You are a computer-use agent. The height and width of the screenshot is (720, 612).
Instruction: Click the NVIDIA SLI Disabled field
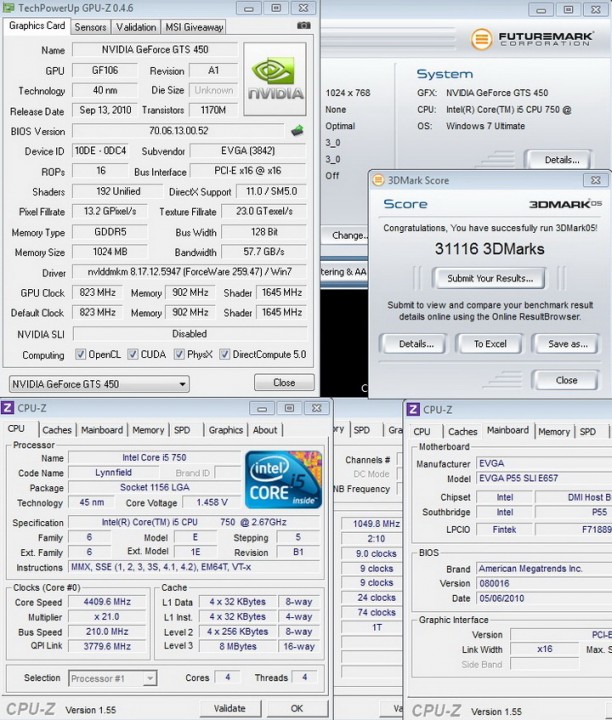click(190, 334)
